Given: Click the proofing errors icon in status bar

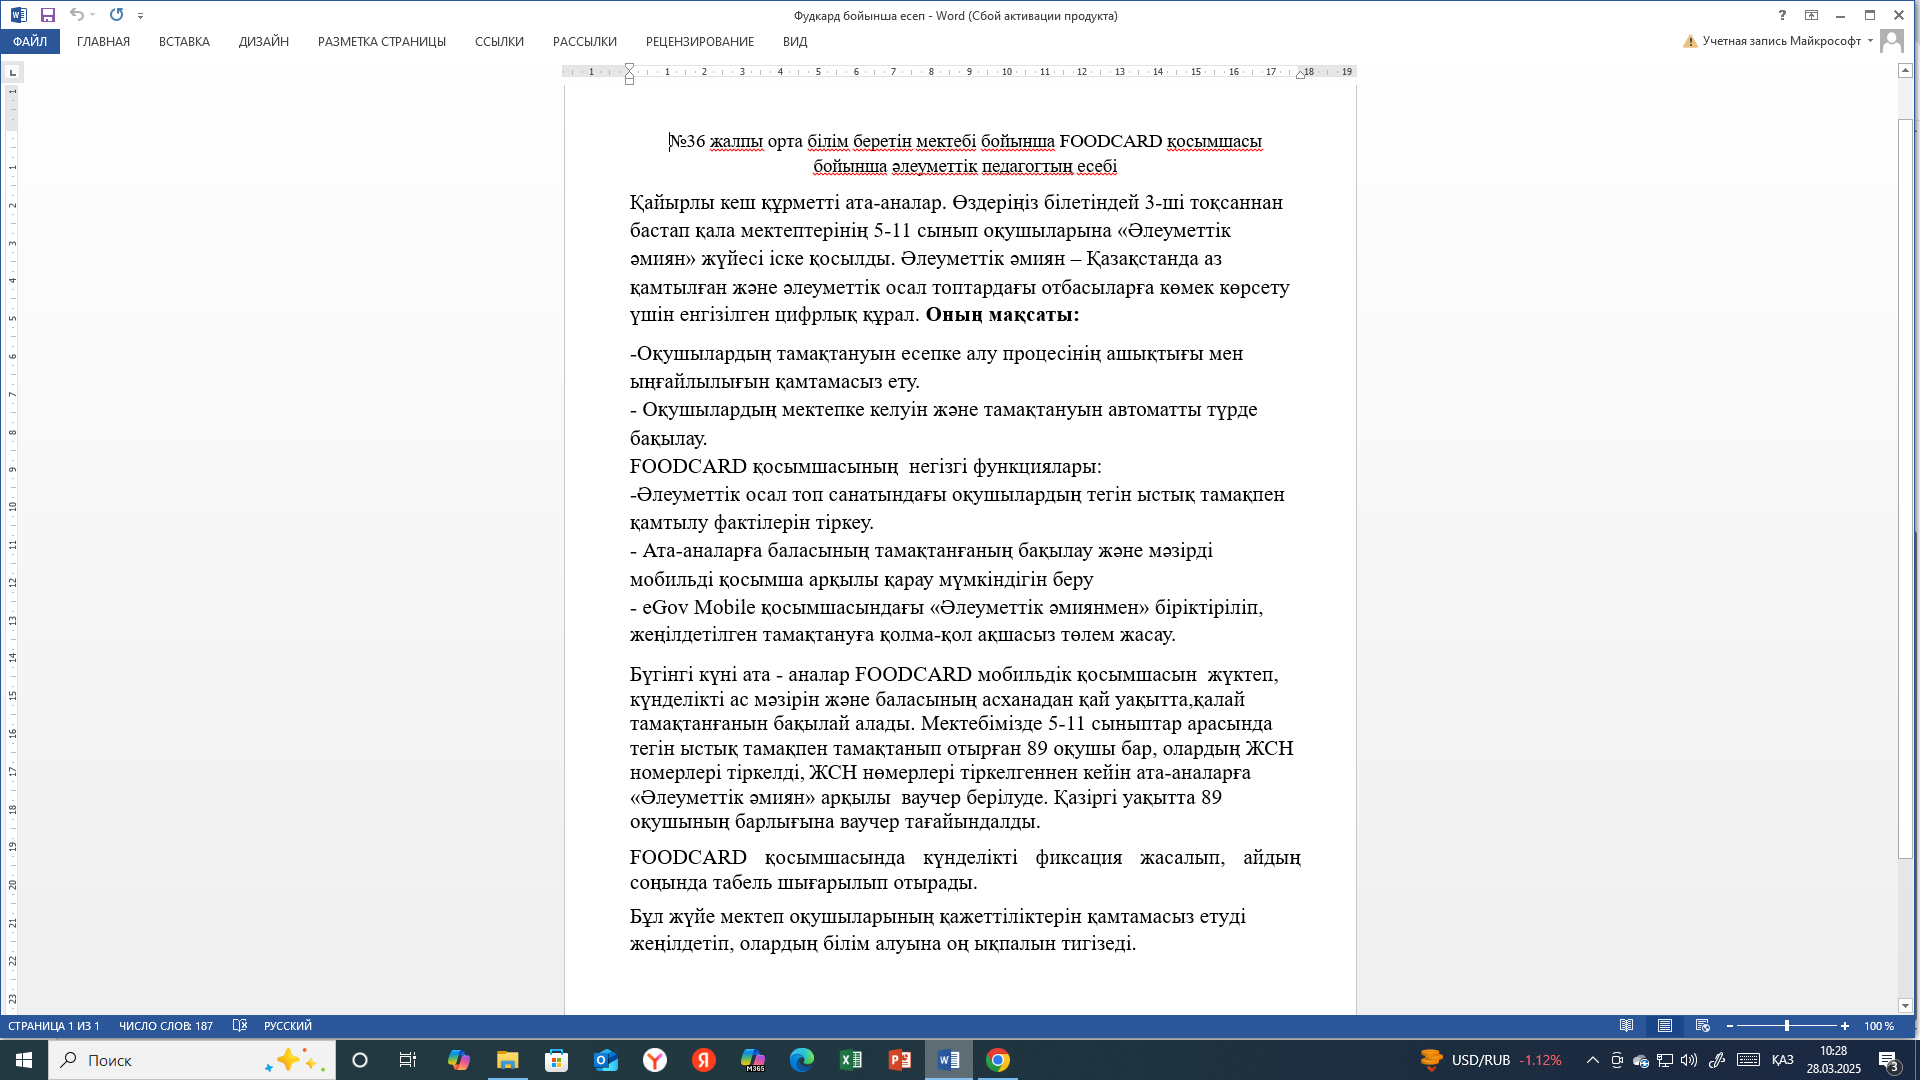Looking at the screenshot, I should coord(240,1026).
